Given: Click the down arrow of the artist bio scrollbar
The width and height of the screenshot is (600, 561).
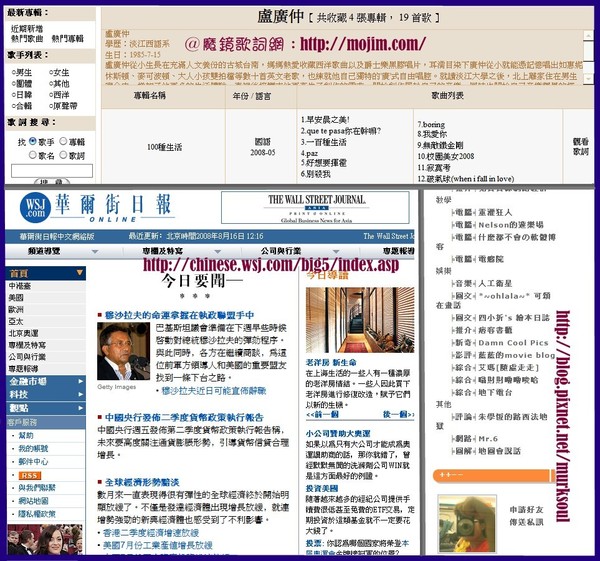Looking at the screenshot, I should pos(588,78).
